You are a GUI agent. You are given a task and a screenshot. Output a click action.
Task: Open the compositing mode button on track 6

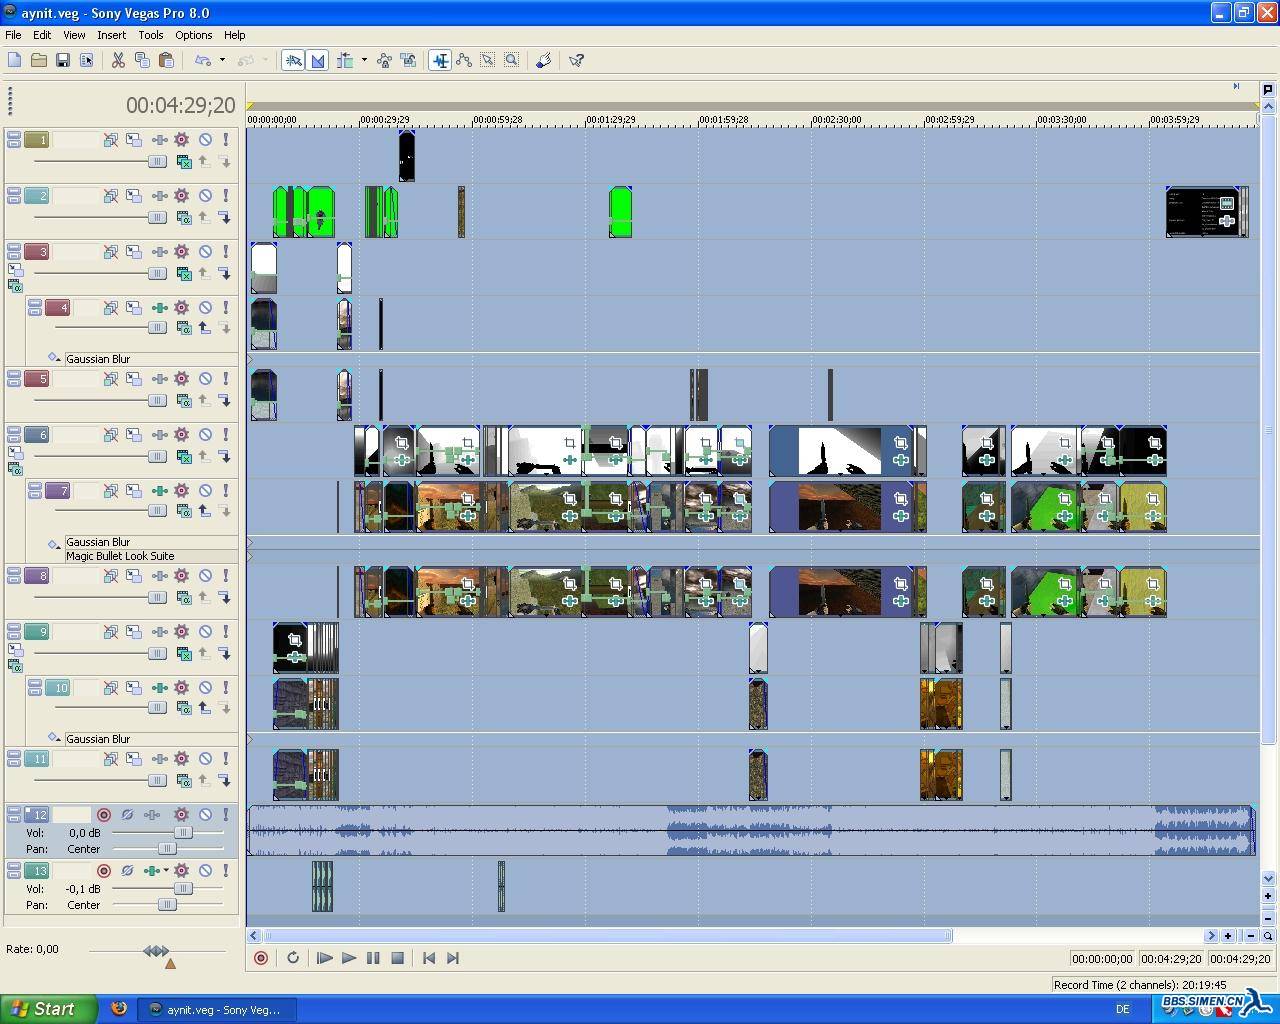coord(184,457)
